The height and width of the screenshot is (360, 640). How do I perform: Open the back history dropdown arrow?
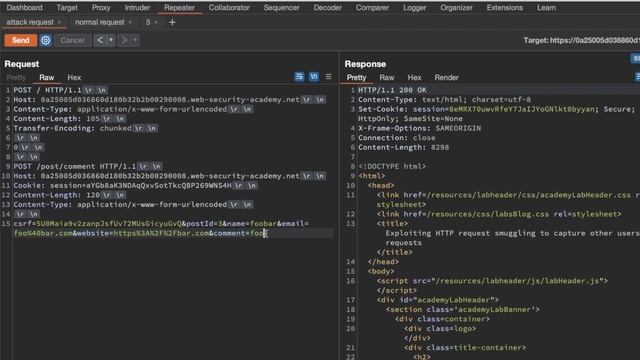[x=111, y=40]
